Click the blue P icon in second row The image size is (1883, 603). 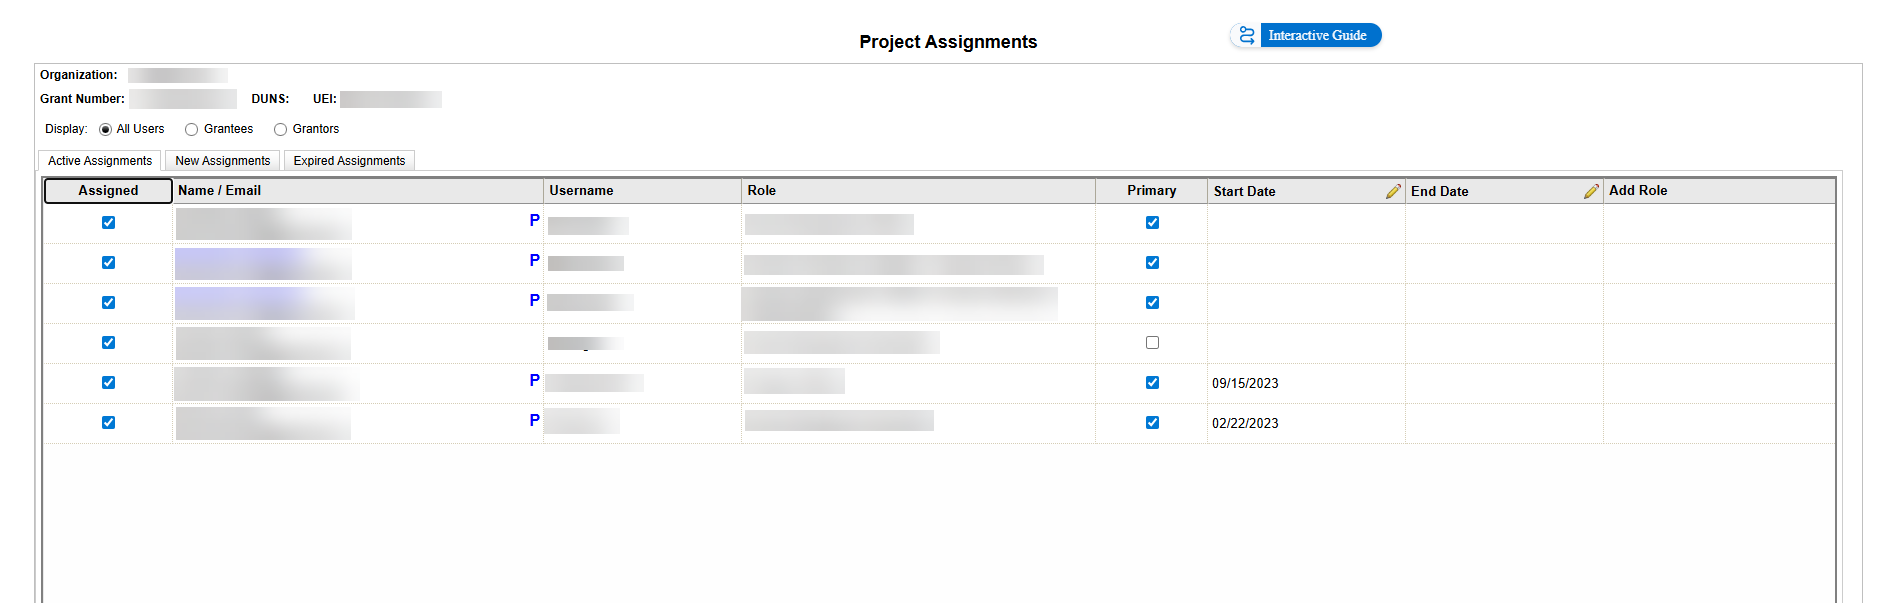534,261
